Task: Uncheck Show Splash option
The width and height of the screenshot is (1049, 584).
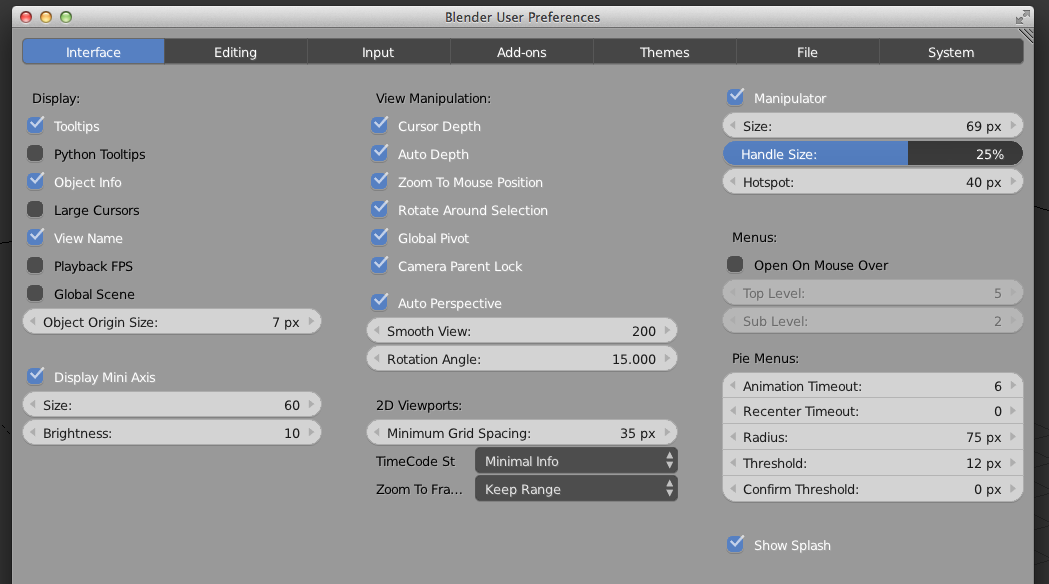Action: [735, 545]
